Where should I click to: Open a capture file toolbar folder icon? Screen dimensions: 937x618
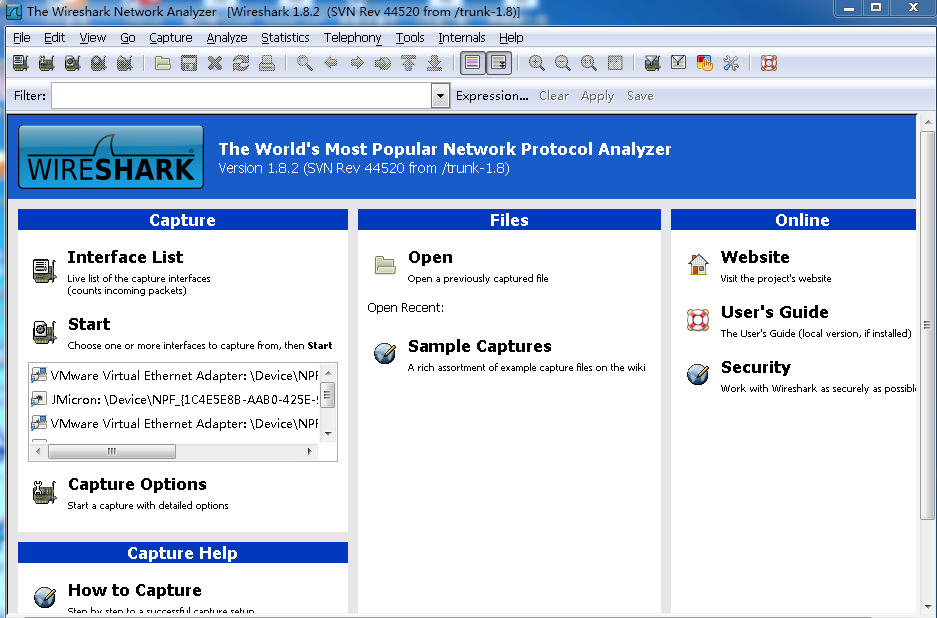click(x=163, y=63)
